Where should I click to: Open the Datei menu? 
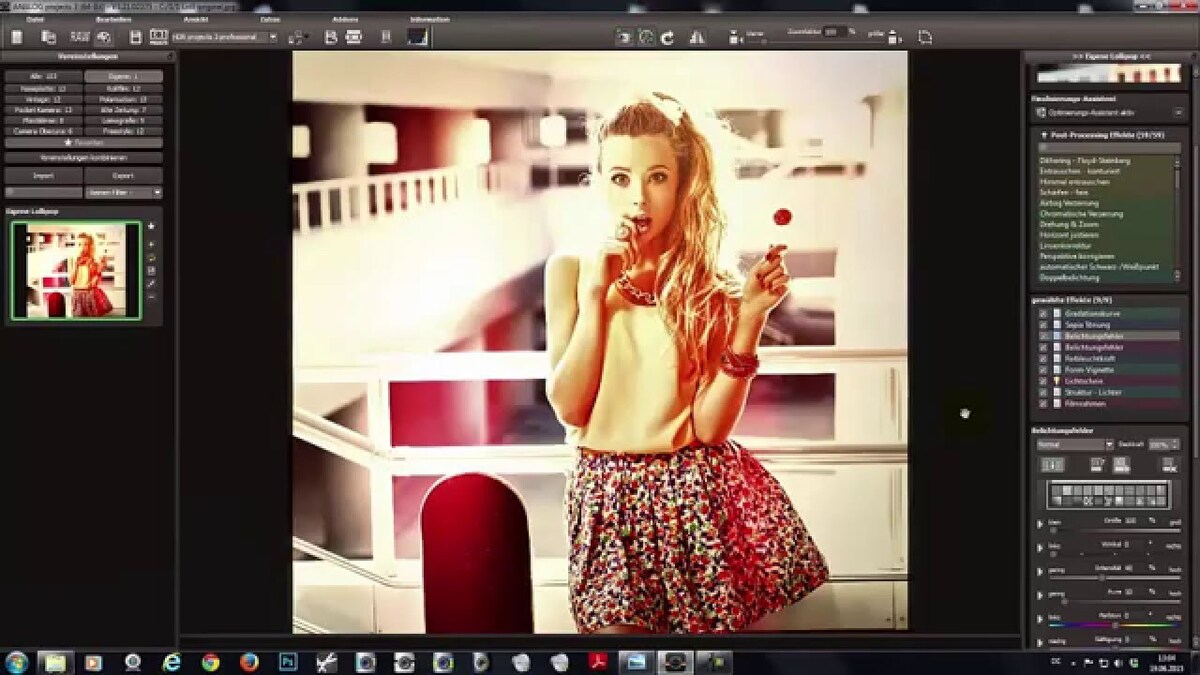pyautogui.click(x=35, y=19)
